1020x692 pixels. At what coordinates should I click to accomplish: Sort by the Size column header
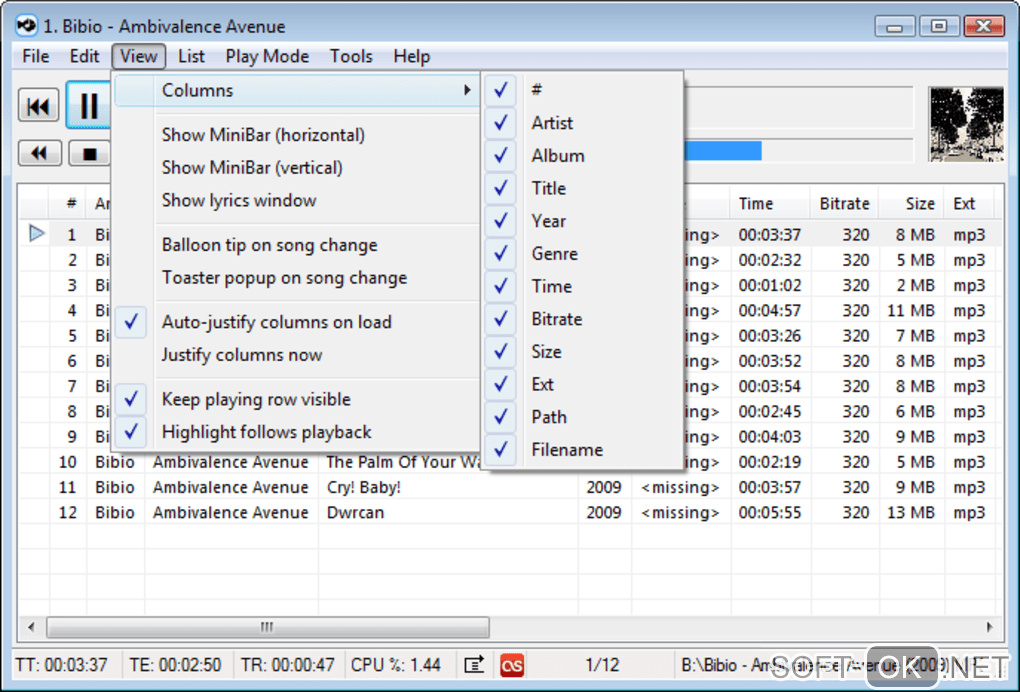911,204
